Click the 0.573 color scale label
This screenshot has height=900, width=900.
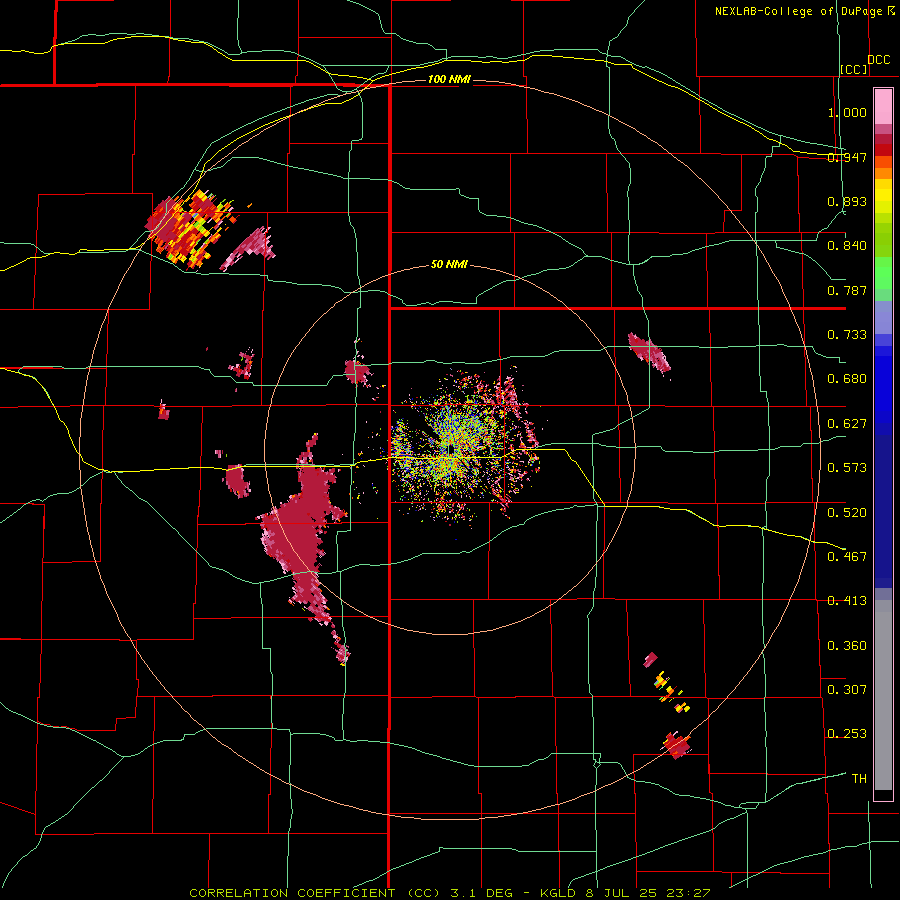click(847, 468)
